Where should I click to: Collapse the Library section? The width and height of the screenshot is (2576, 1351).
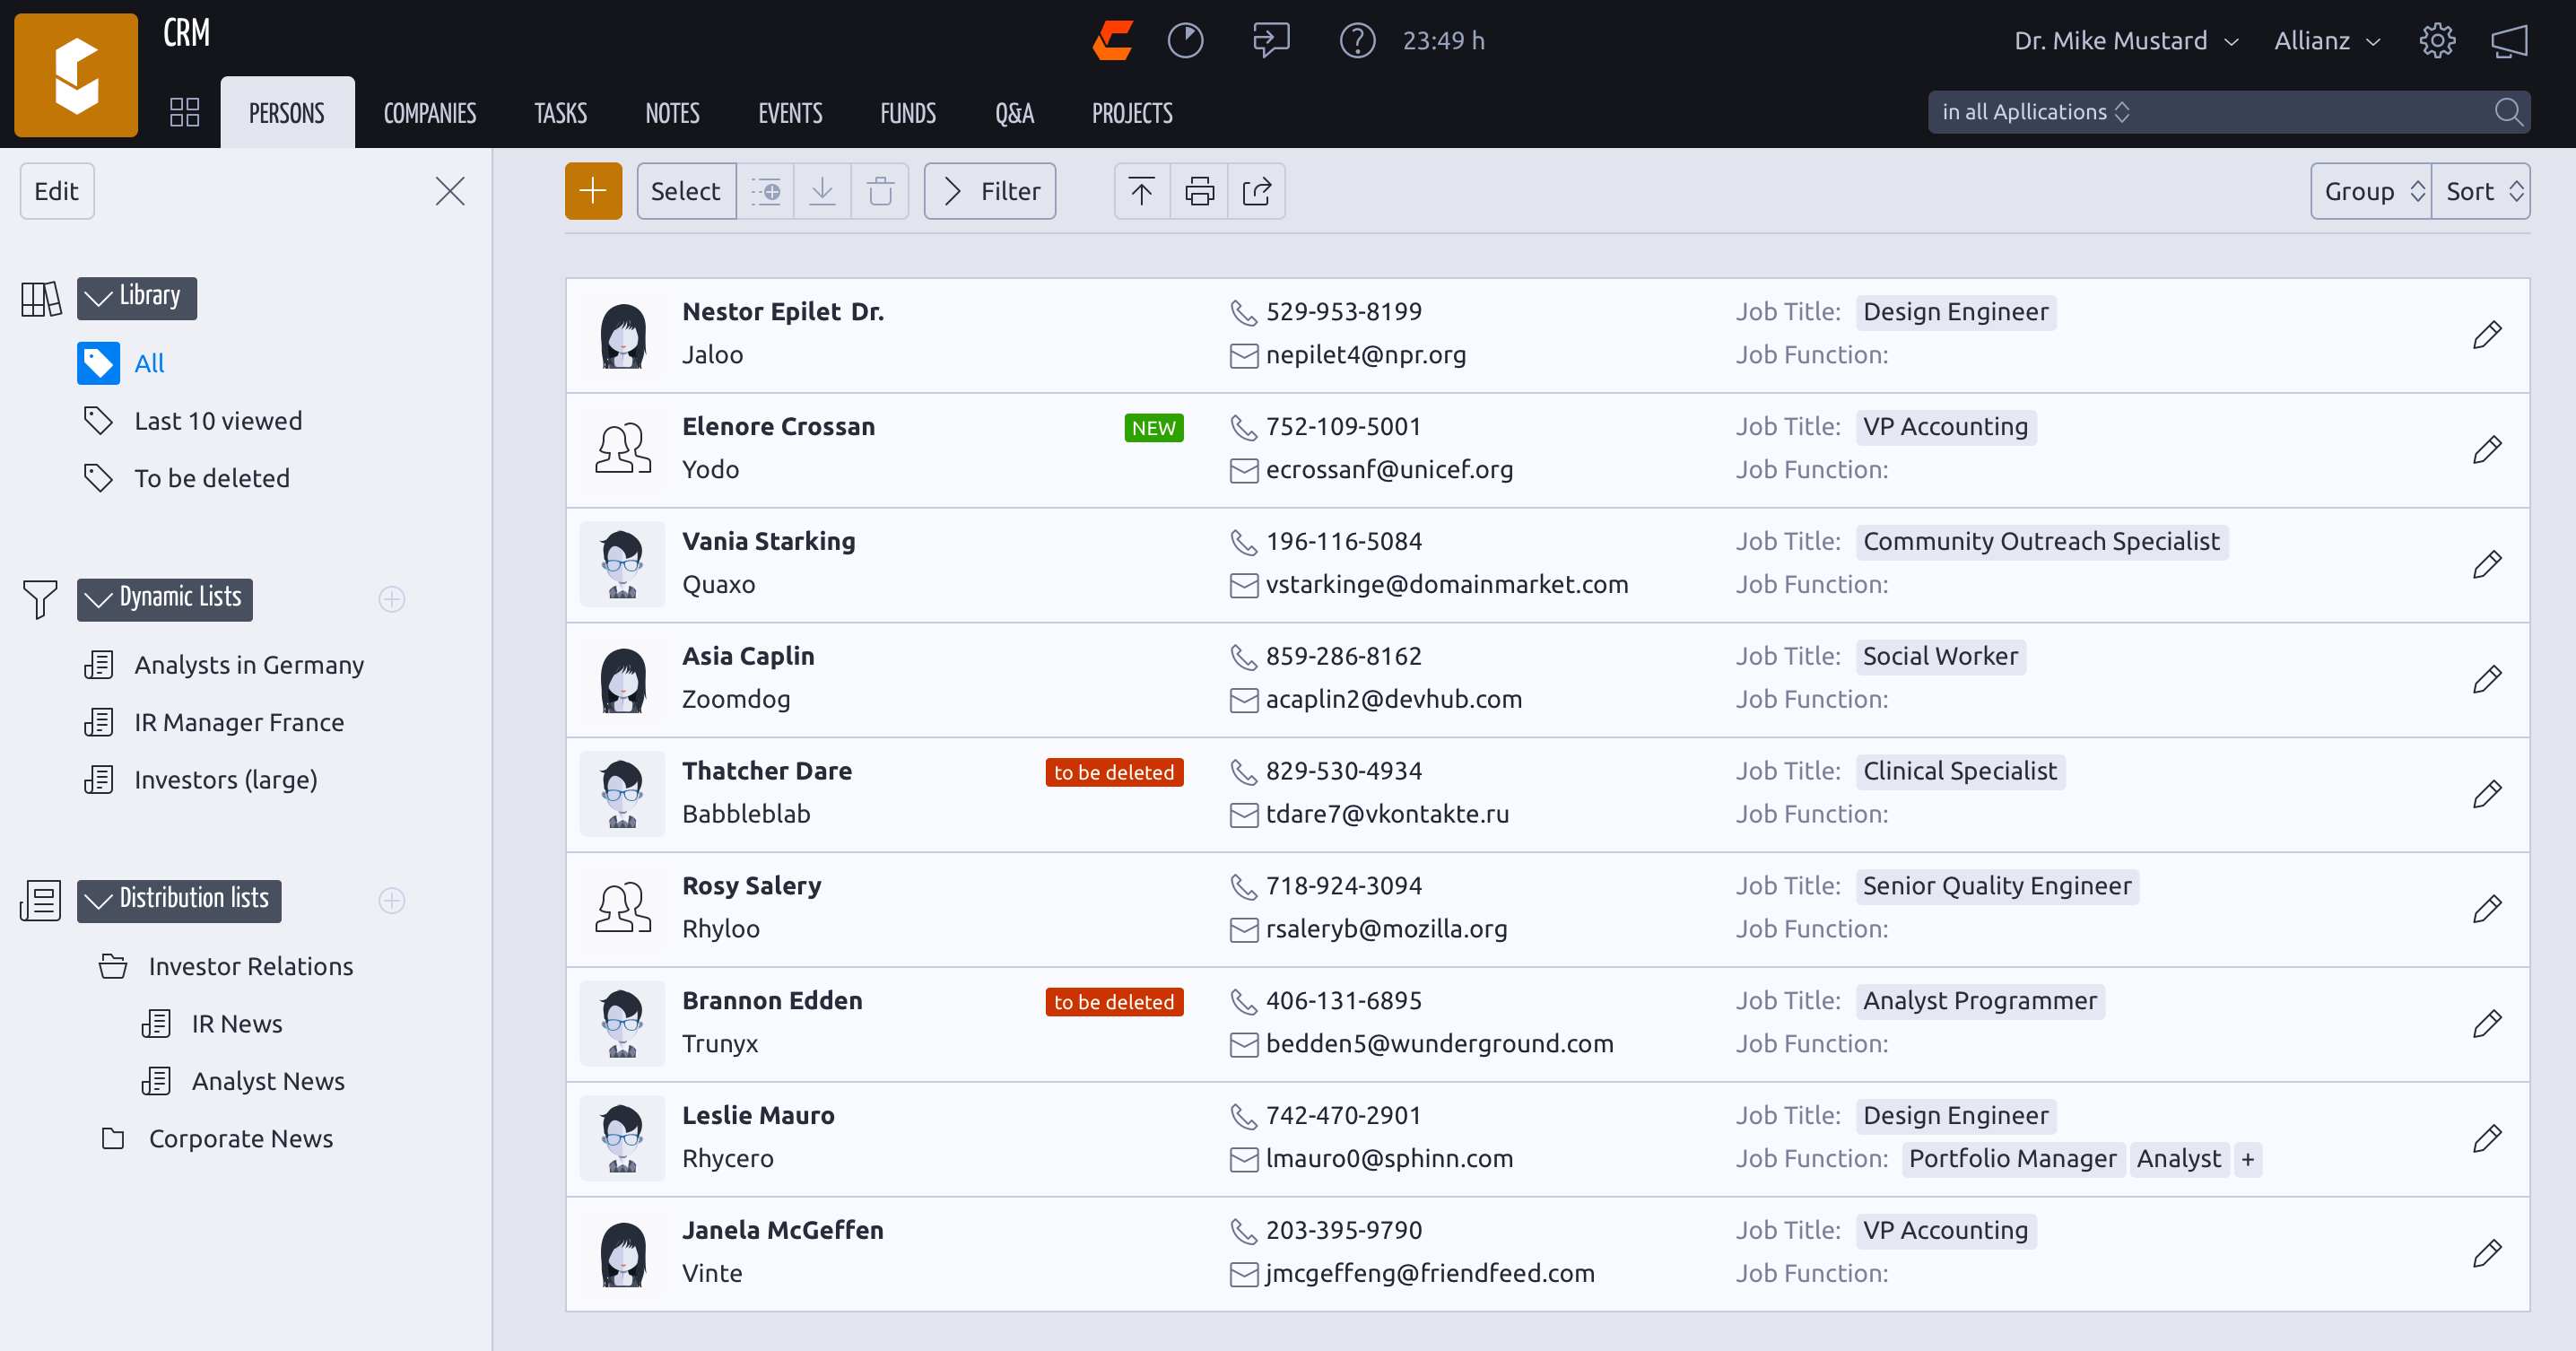point(137,297)
